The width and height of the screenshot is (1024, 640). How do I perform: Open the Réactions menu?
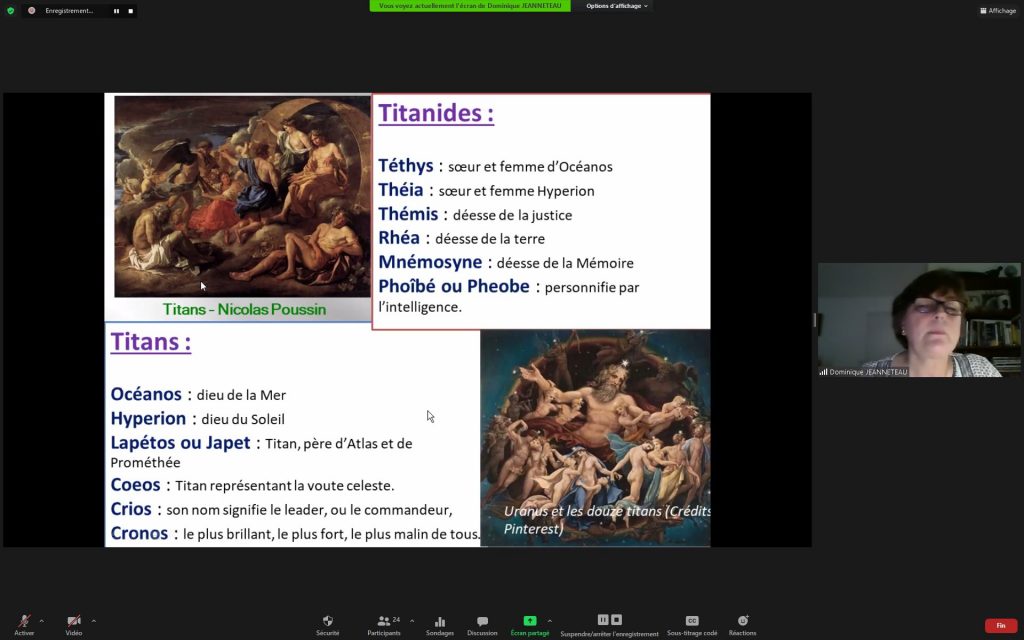pos(743,624)
